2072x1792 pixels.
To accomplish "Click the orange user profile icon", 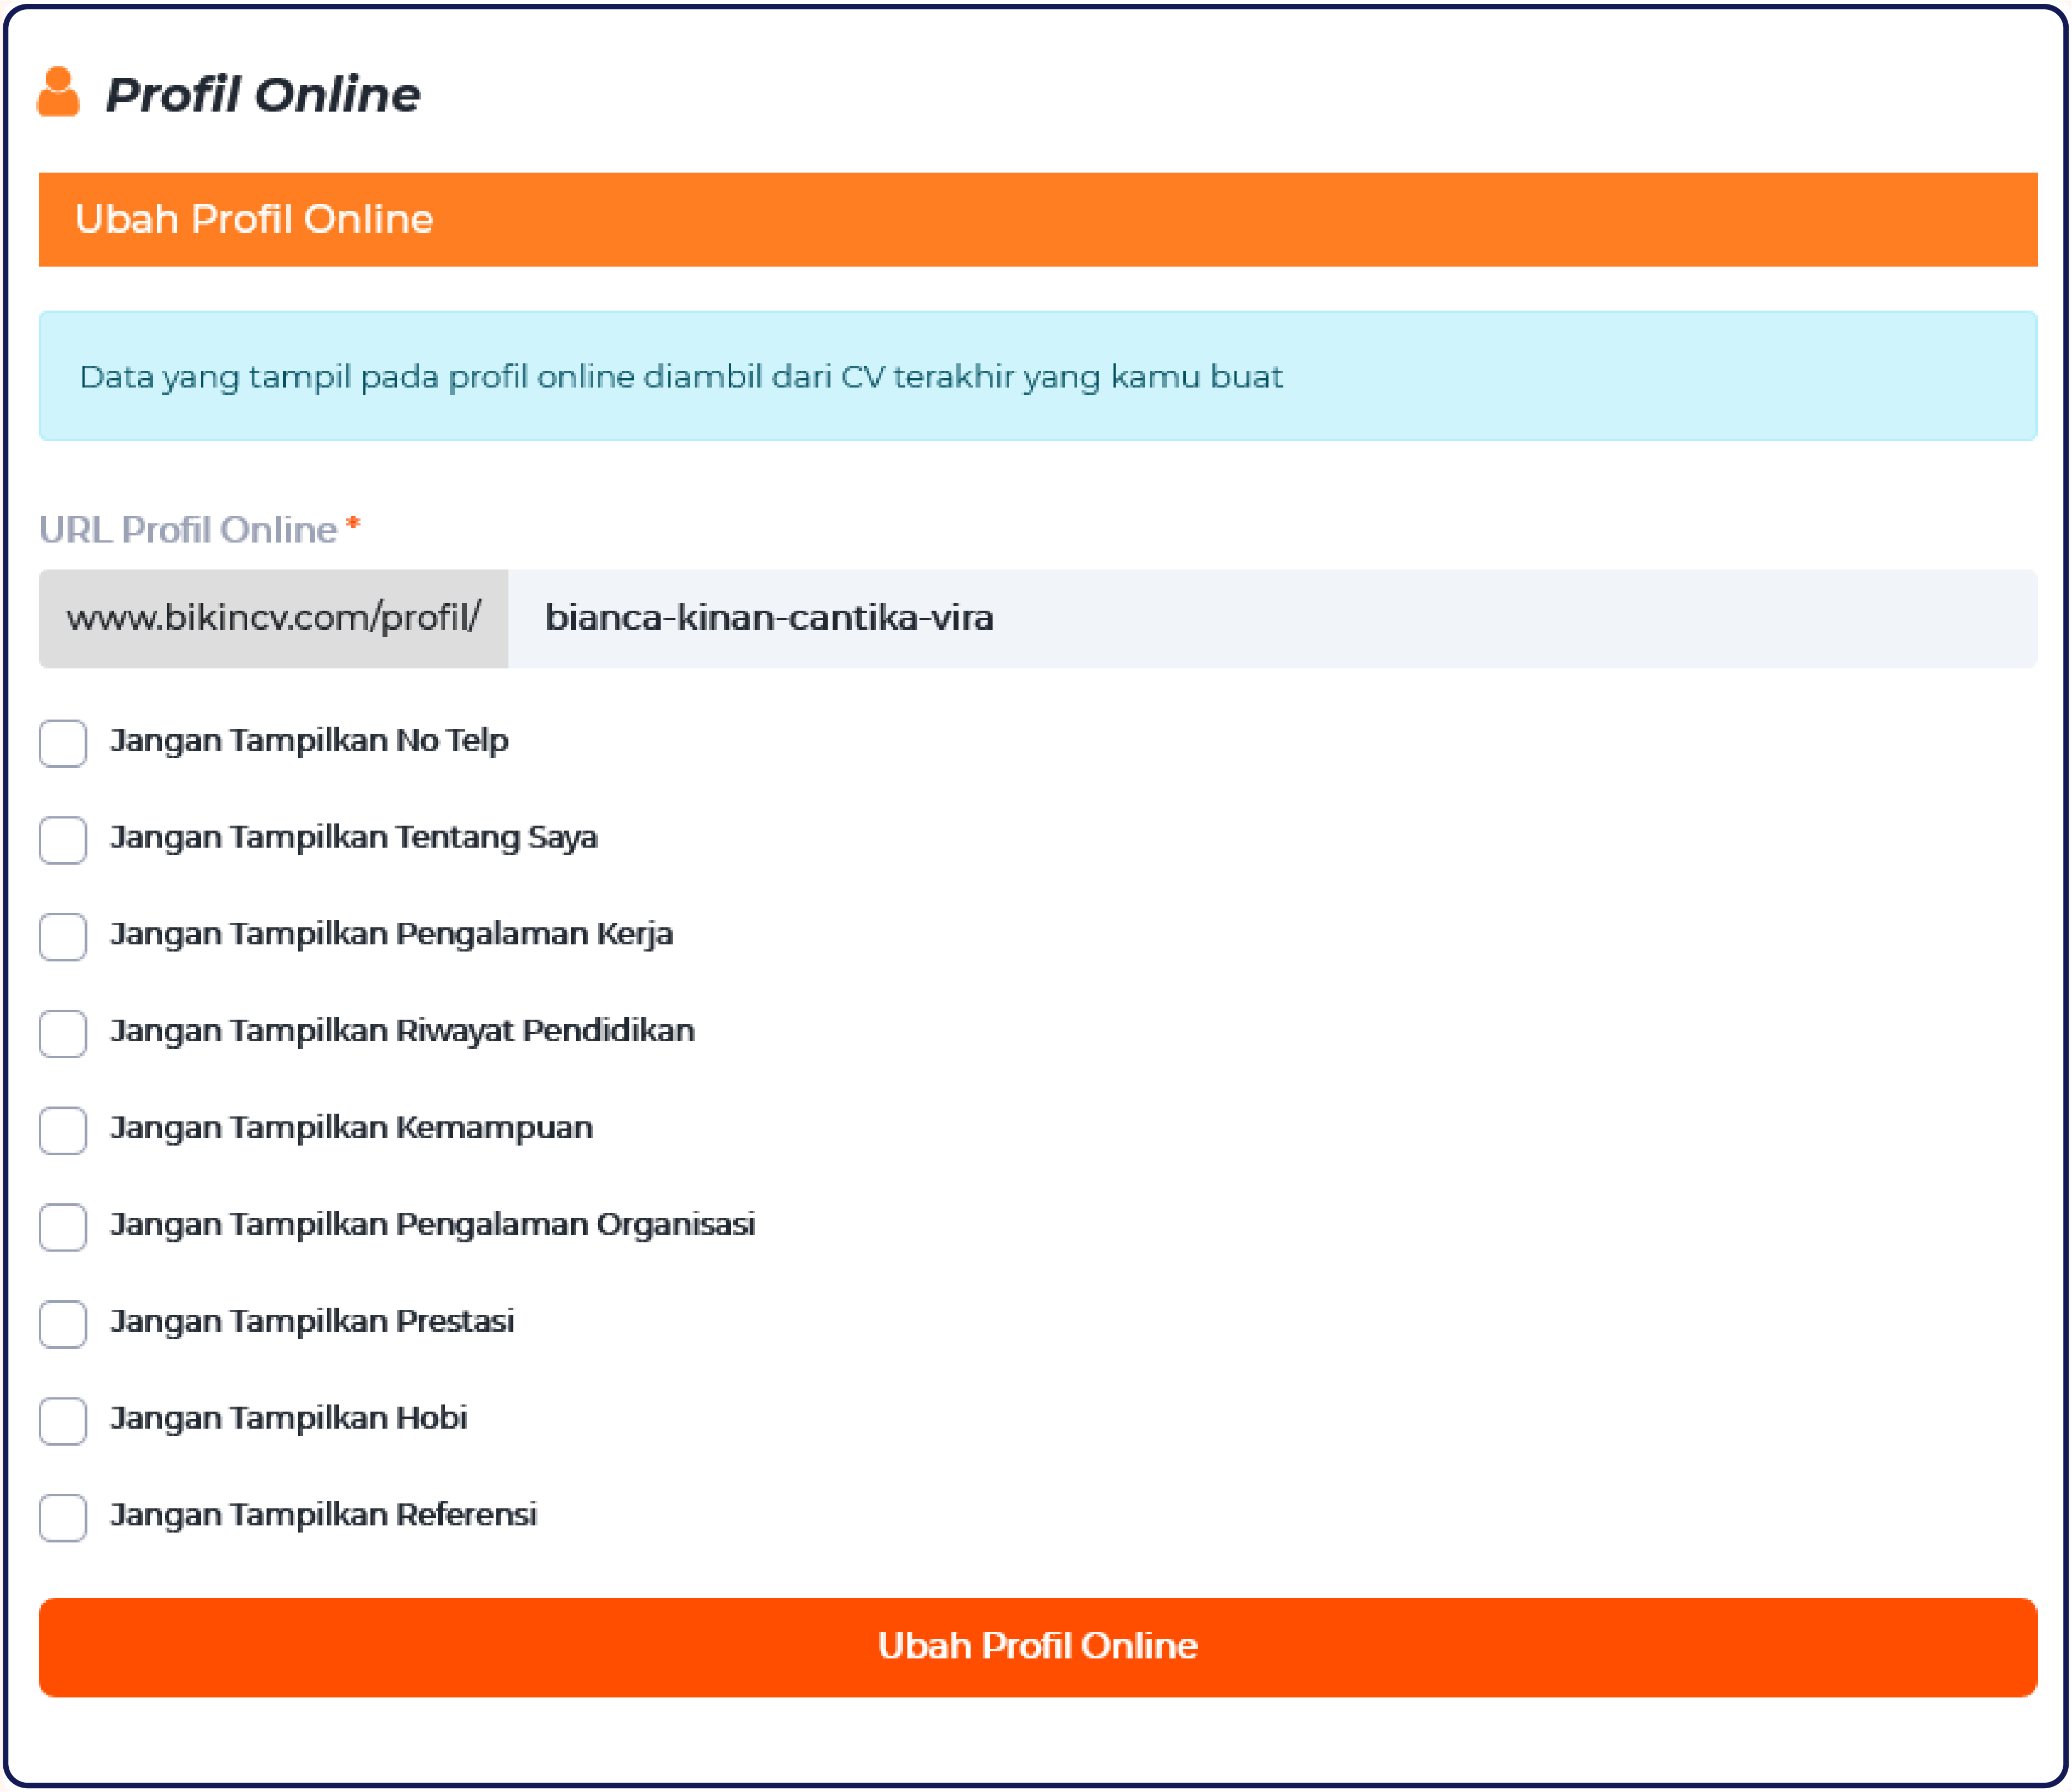I will [x=58, y=93].
